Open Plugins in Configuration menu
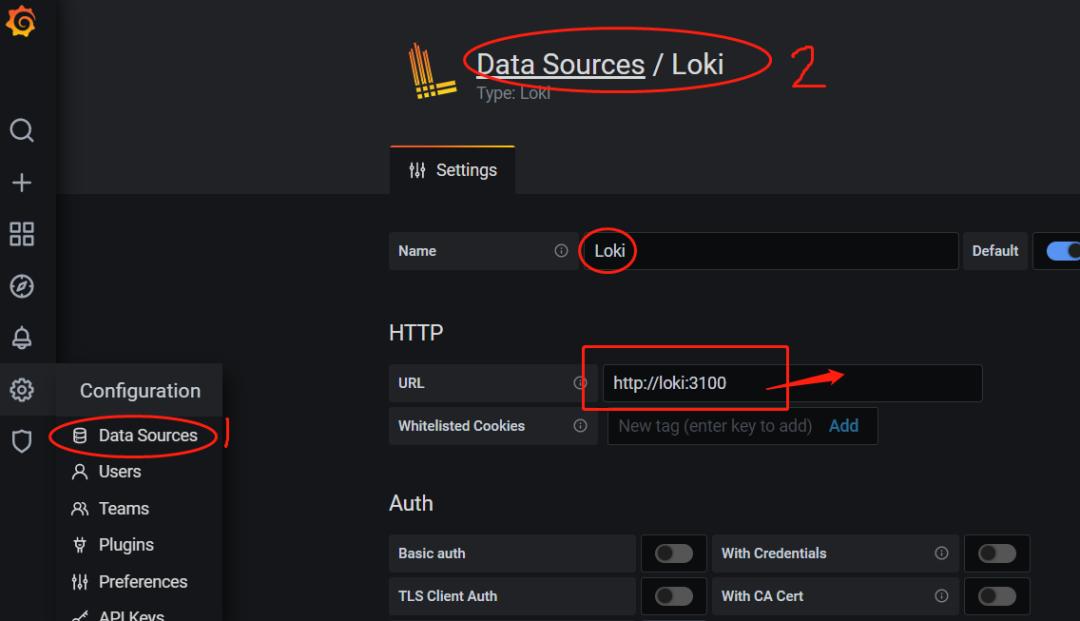1080x621 pixels. pos(126,545)
